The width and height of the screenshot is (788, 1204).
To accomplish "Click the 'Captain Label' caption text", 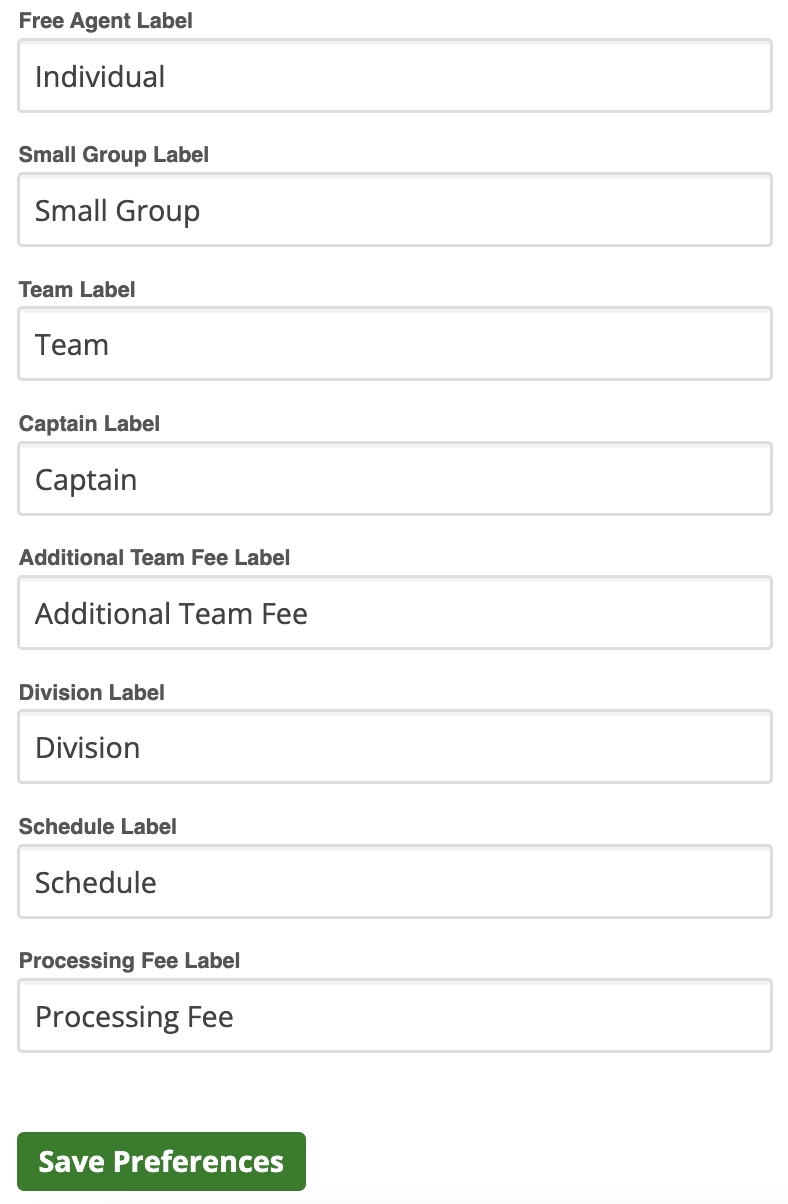I will 89,424.
